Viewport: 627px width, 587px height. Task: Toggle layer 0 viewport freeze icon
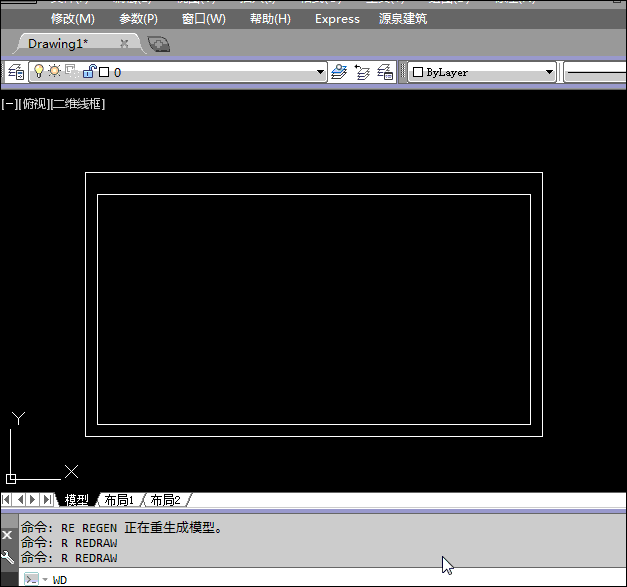72,71
